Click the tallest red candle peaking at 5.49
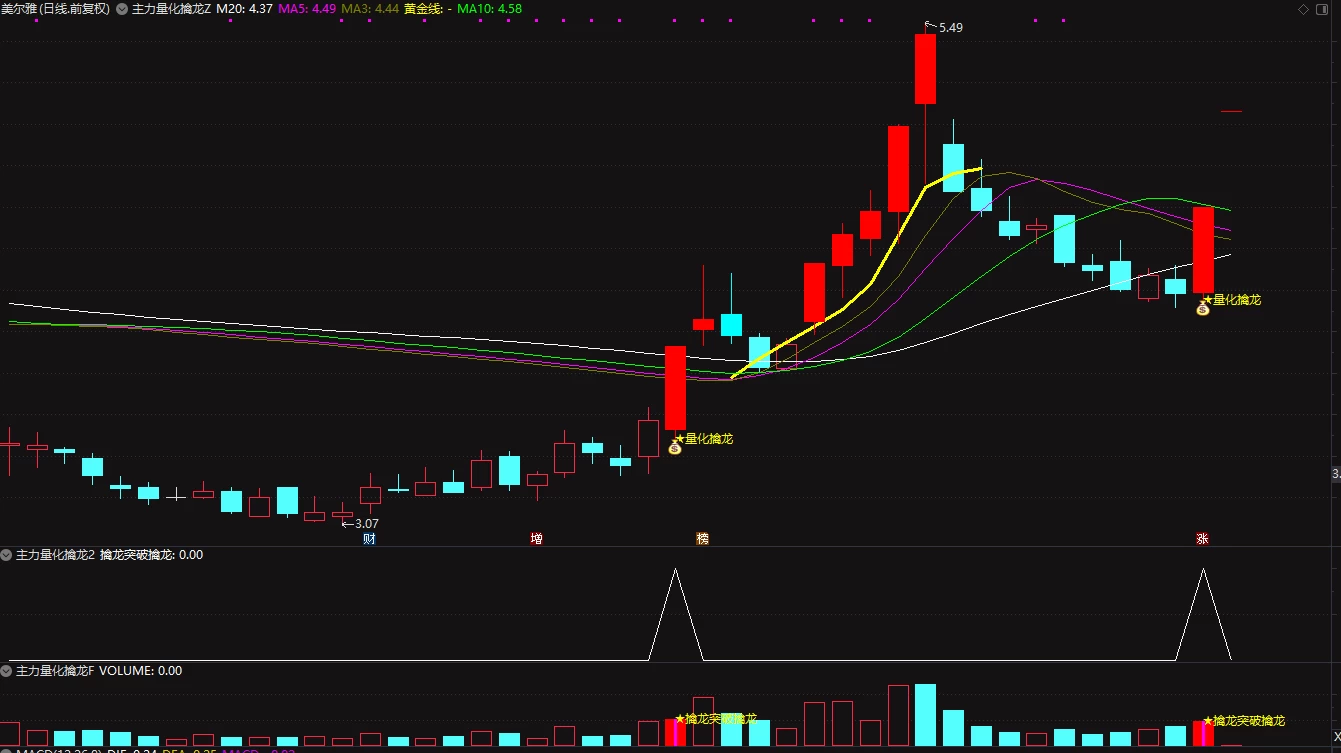Viewport: 1341px width, 753px height. [x=925, y=69]
